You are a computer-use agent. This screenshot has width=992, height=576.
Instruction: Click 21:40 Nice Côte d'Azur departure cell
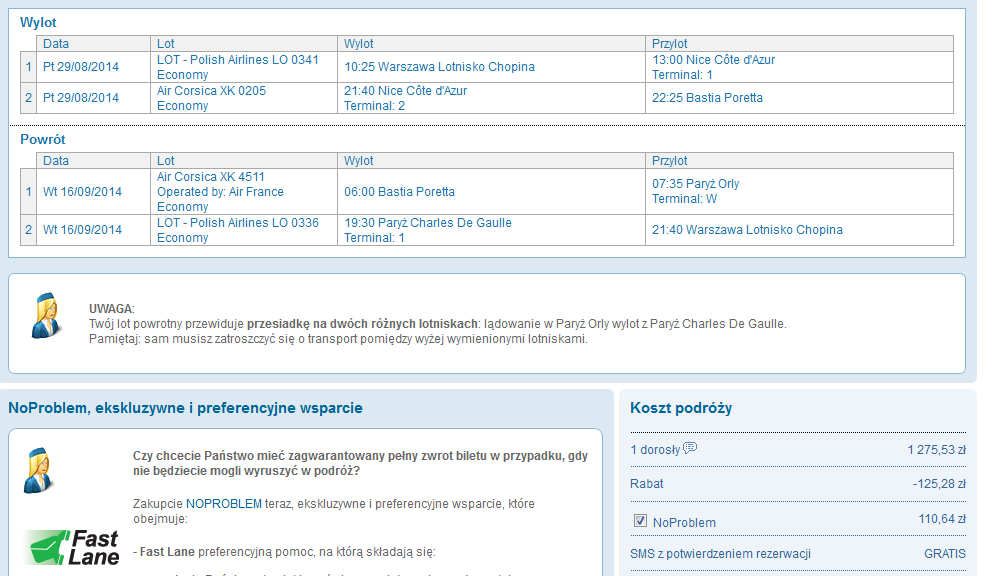(x=491, y=98)
